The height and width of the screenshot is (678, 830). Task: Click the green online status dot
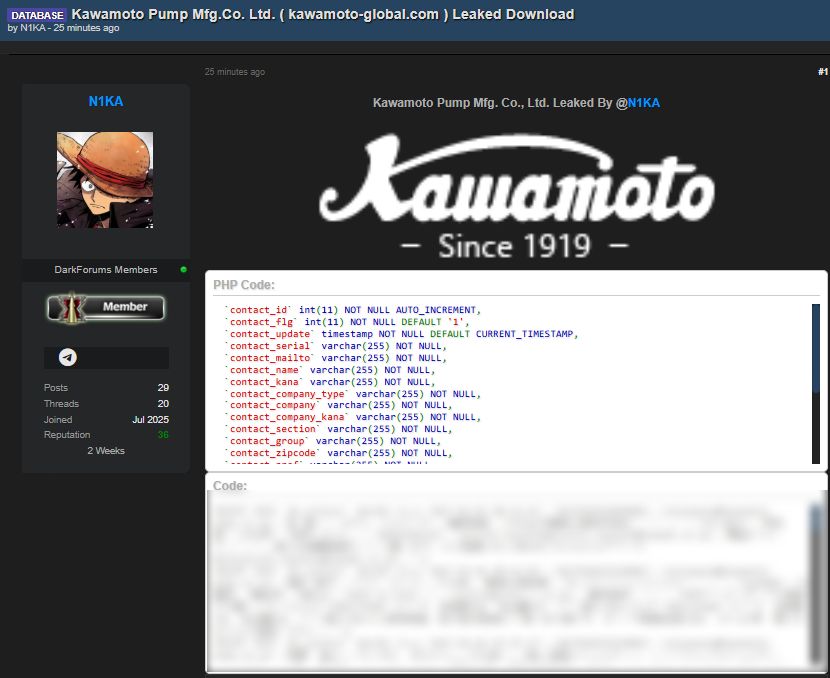(x=183, y=269)
